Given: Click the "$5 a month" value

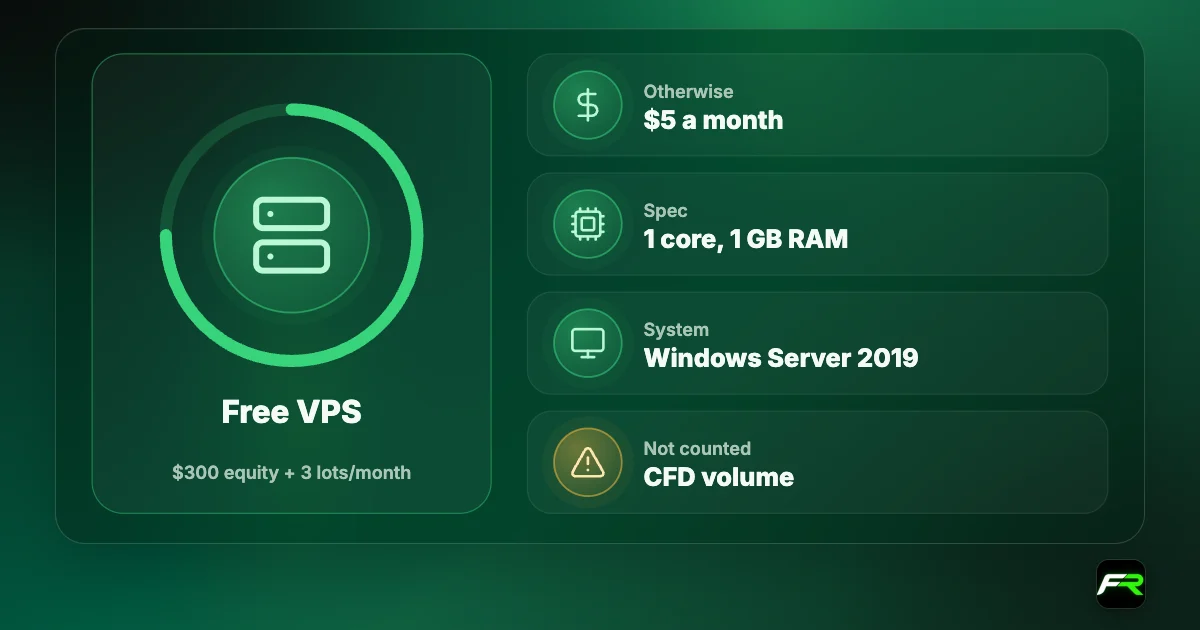Looking at the screenshot, I should click(713, 120).
